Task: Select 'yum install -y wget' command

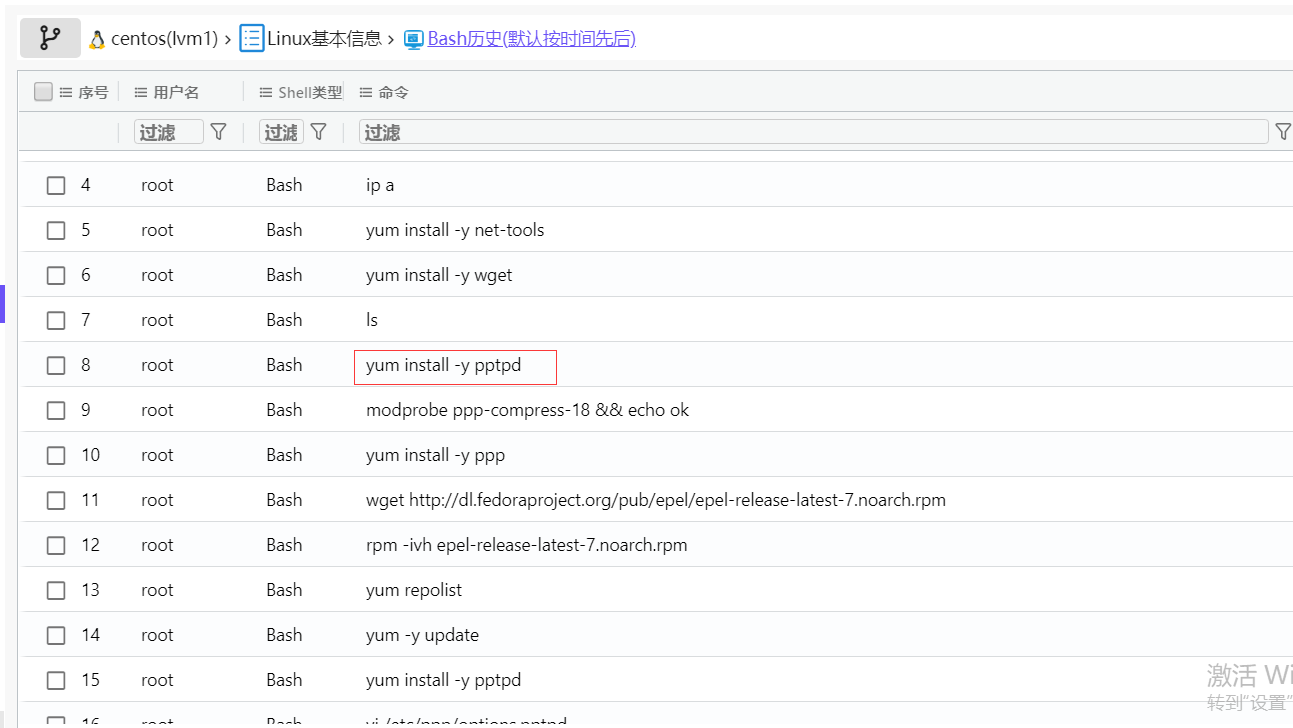Action: [439, 275]
